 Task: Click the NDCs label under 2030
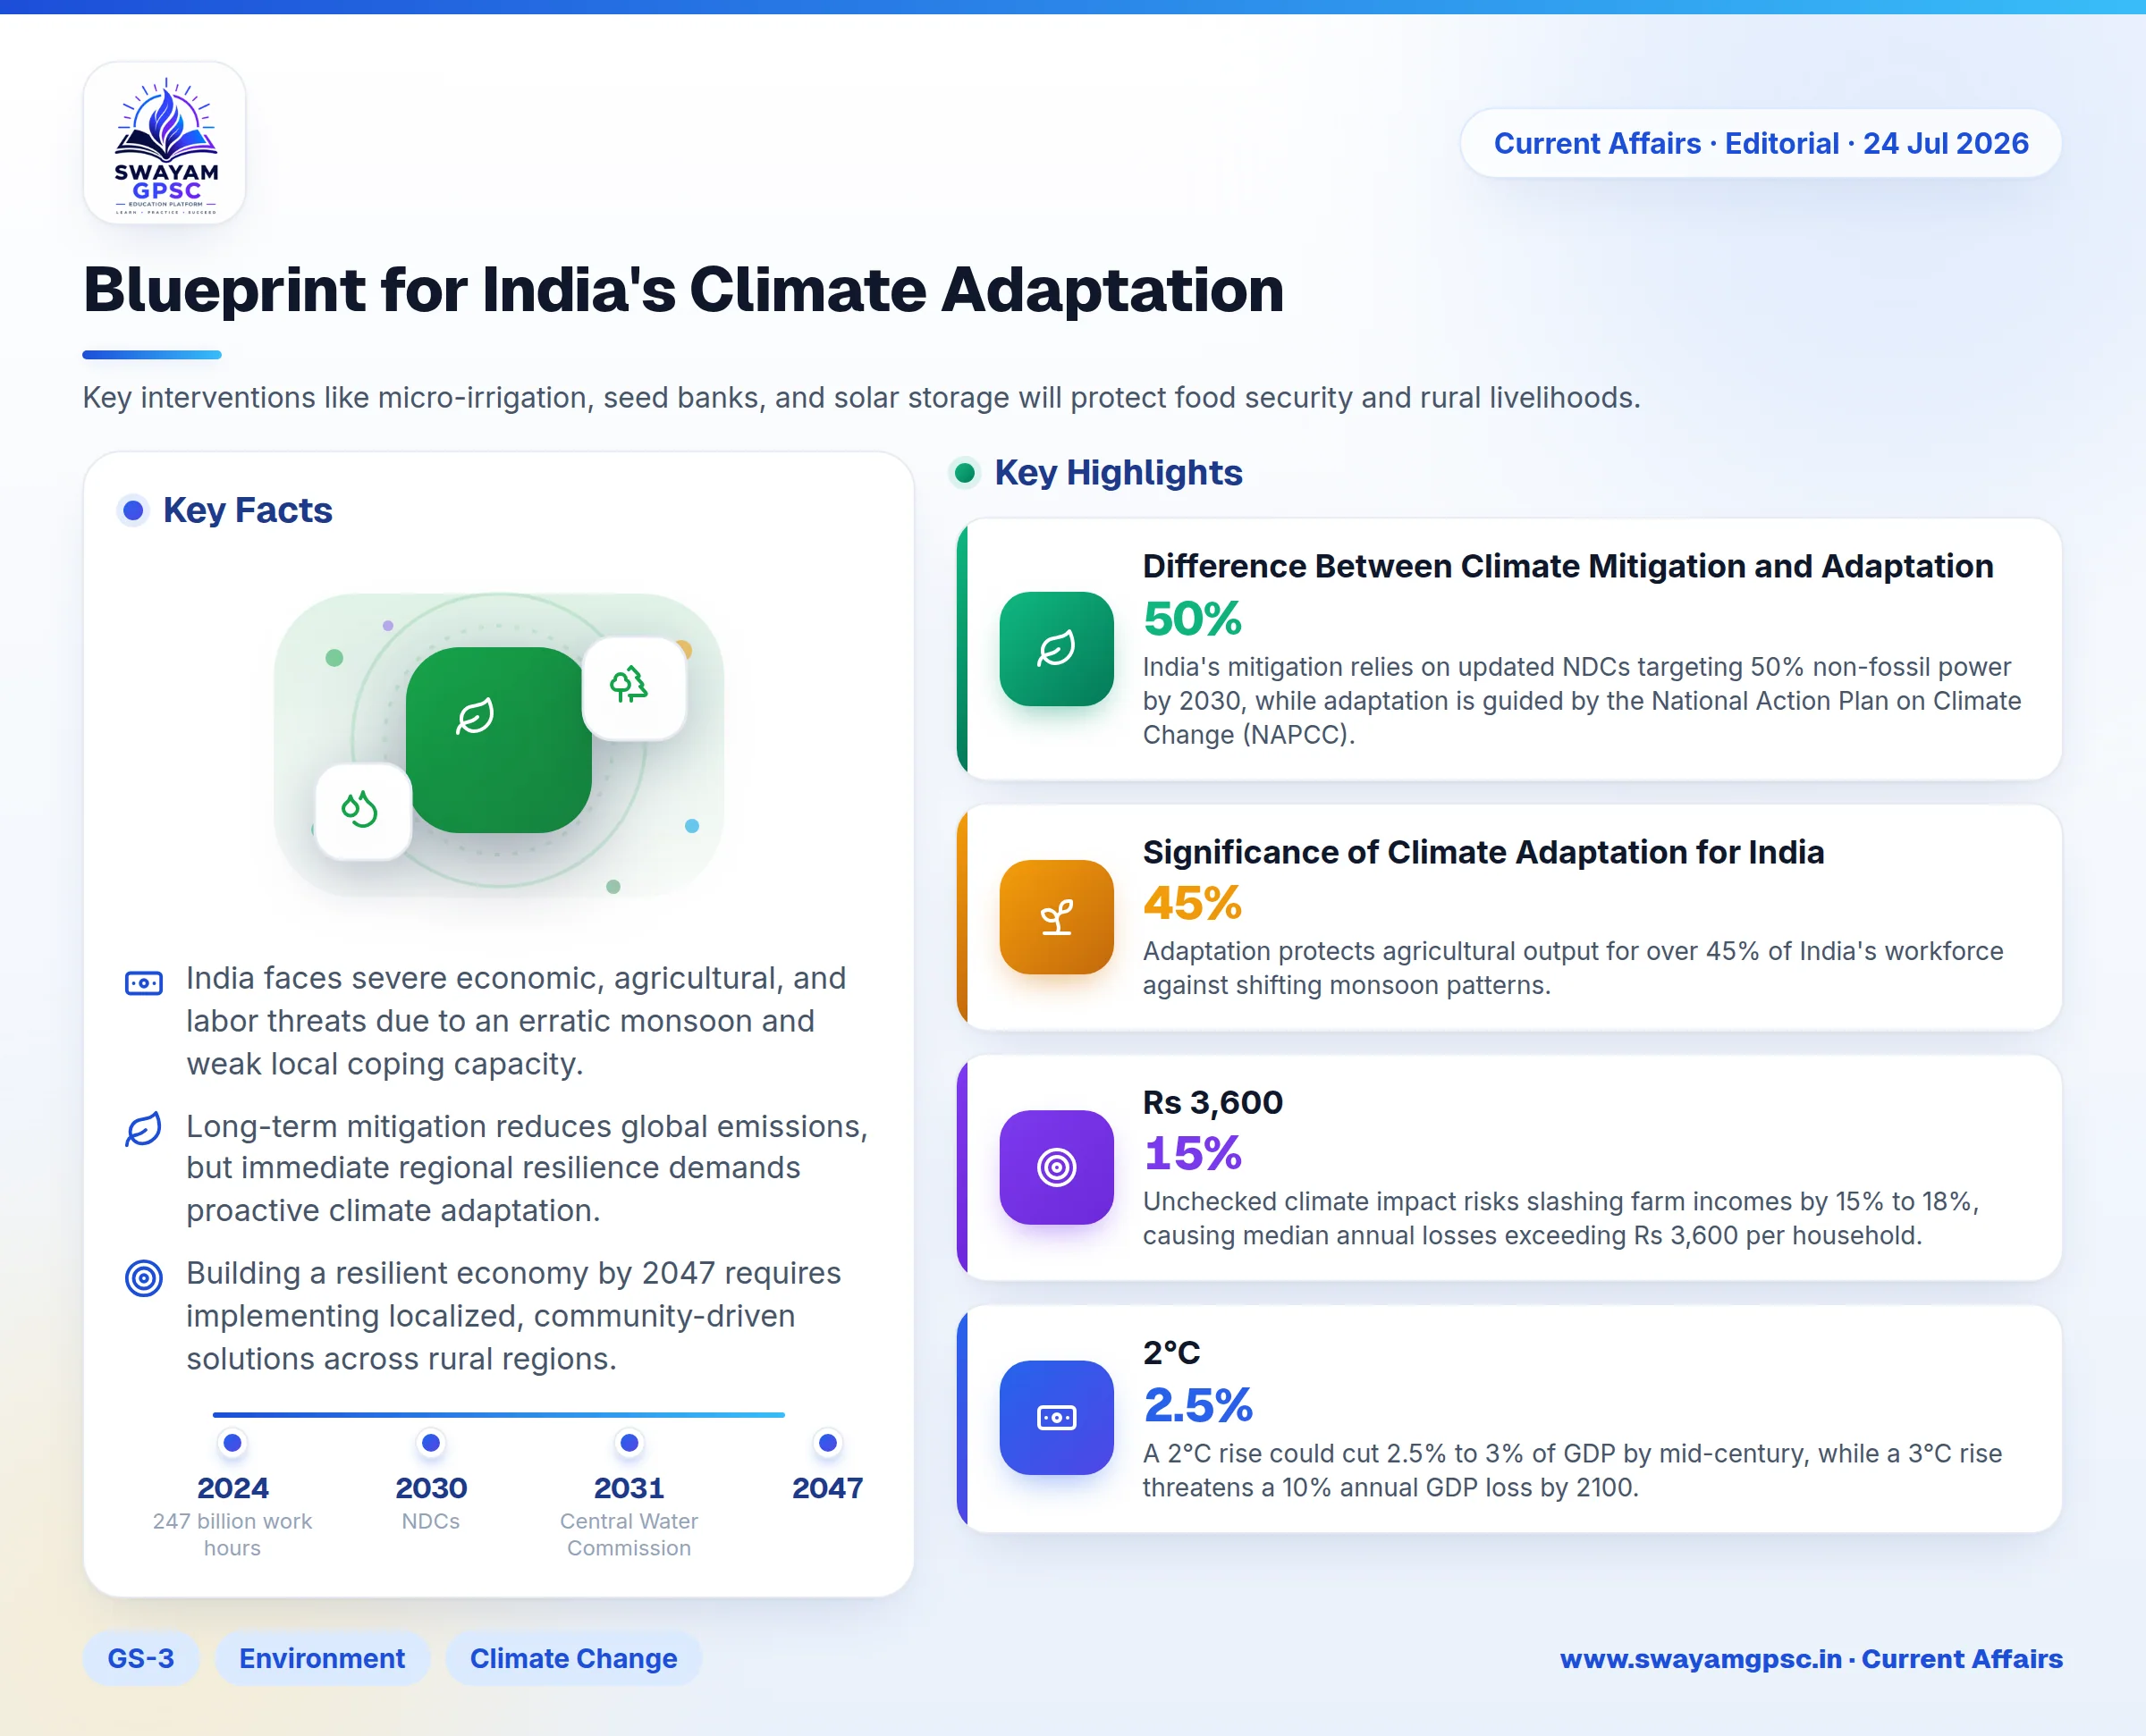[x=431, y=1521]
